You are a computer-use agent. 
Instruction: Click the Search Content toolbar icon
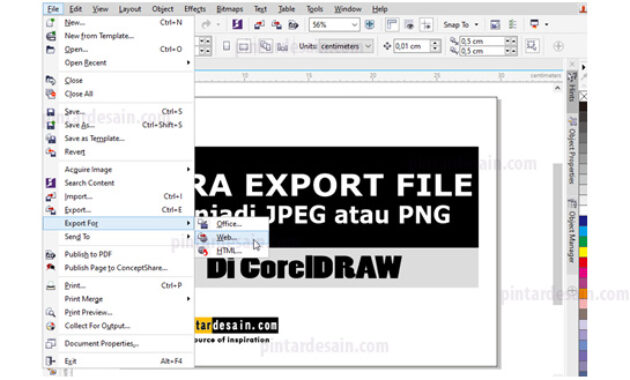(237, 25)
